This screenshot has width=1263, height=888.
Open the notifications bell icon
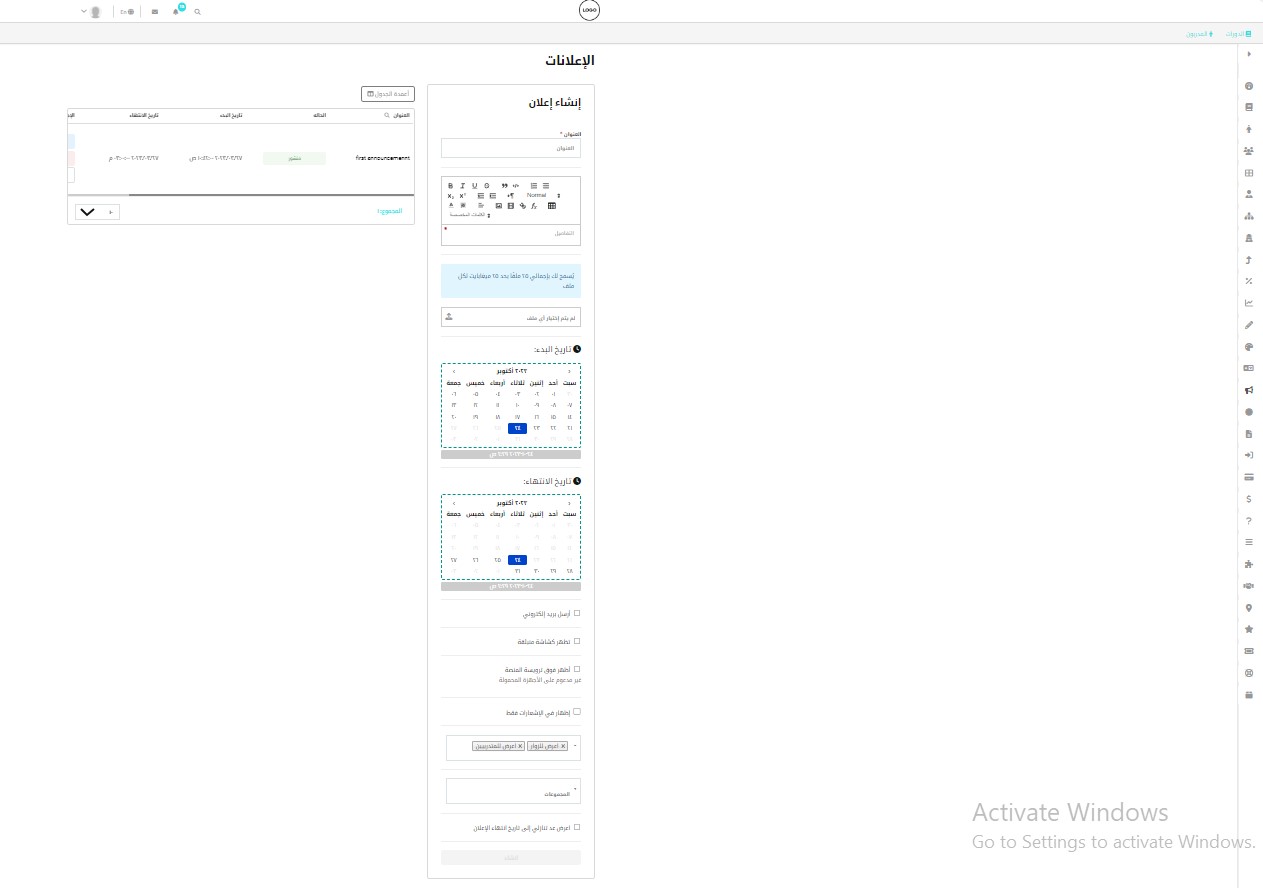177,11
